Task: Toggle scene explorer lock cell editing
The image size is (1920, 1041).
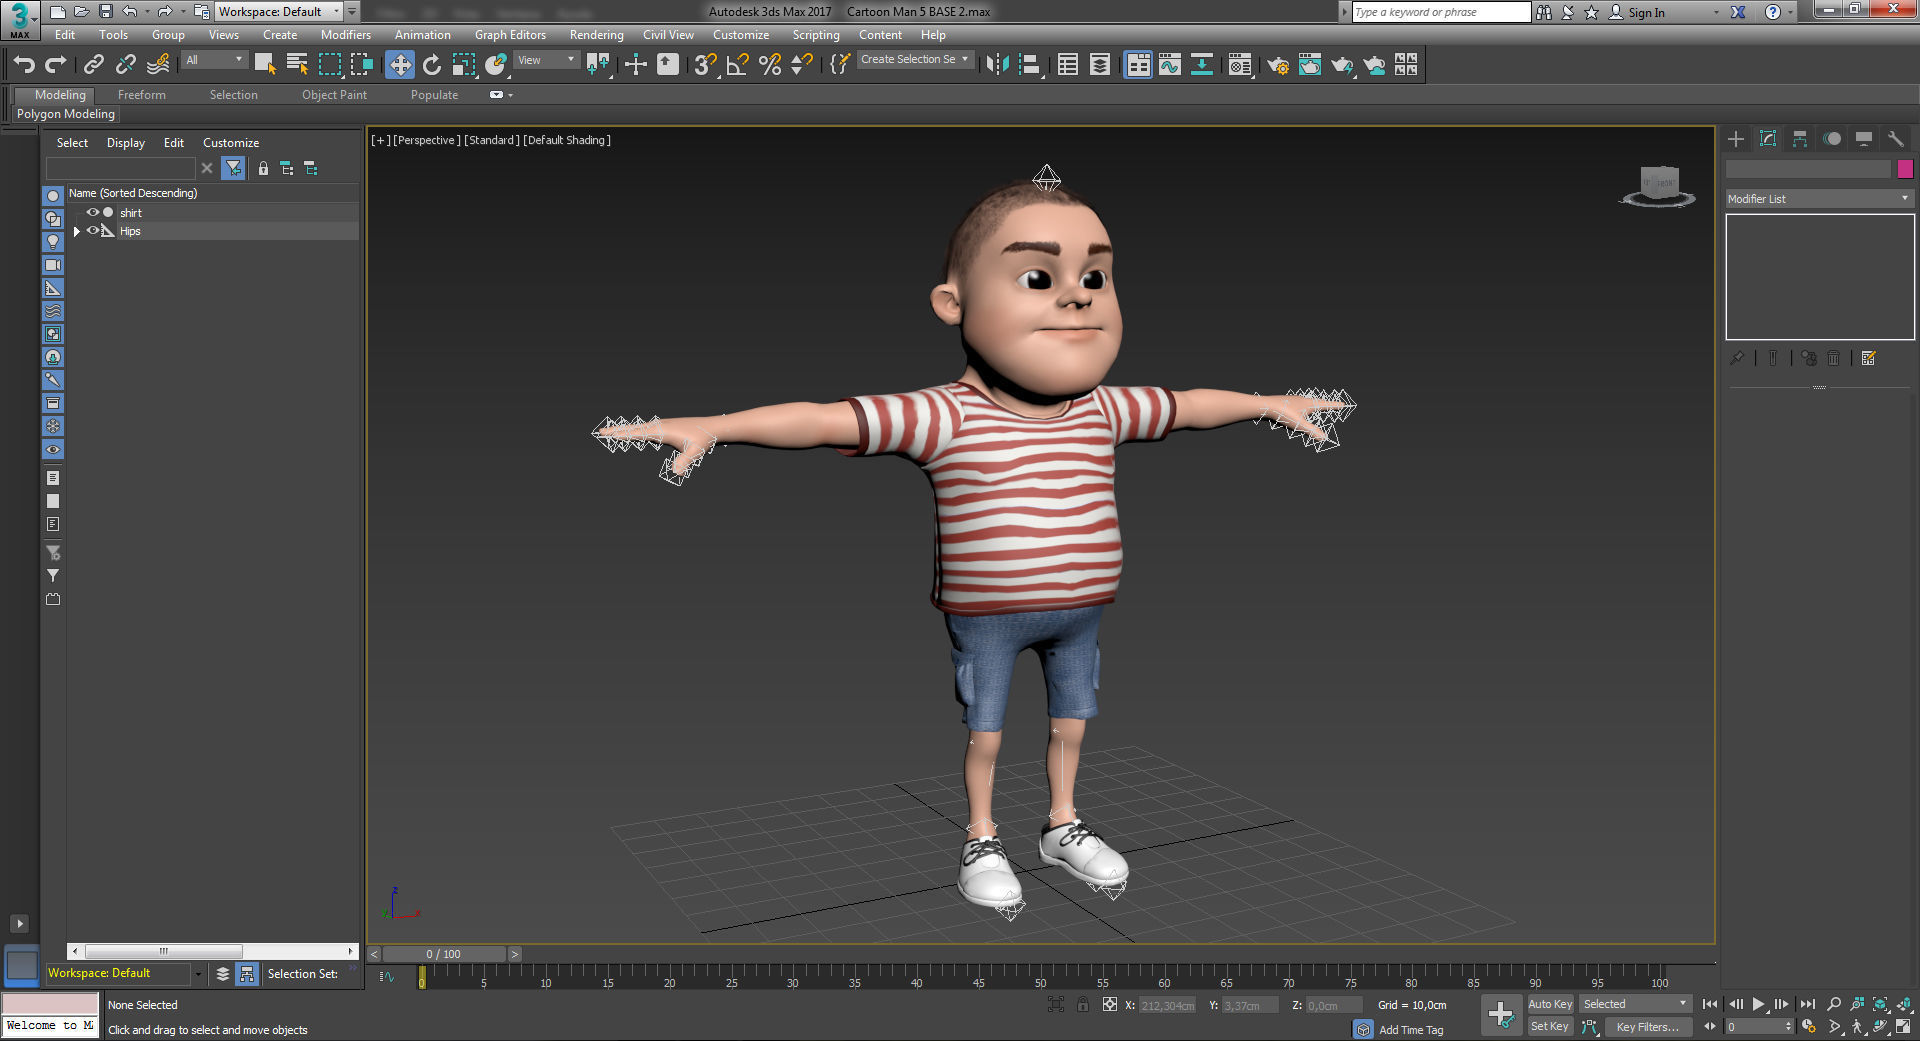Action: click(x=263, y=168)
